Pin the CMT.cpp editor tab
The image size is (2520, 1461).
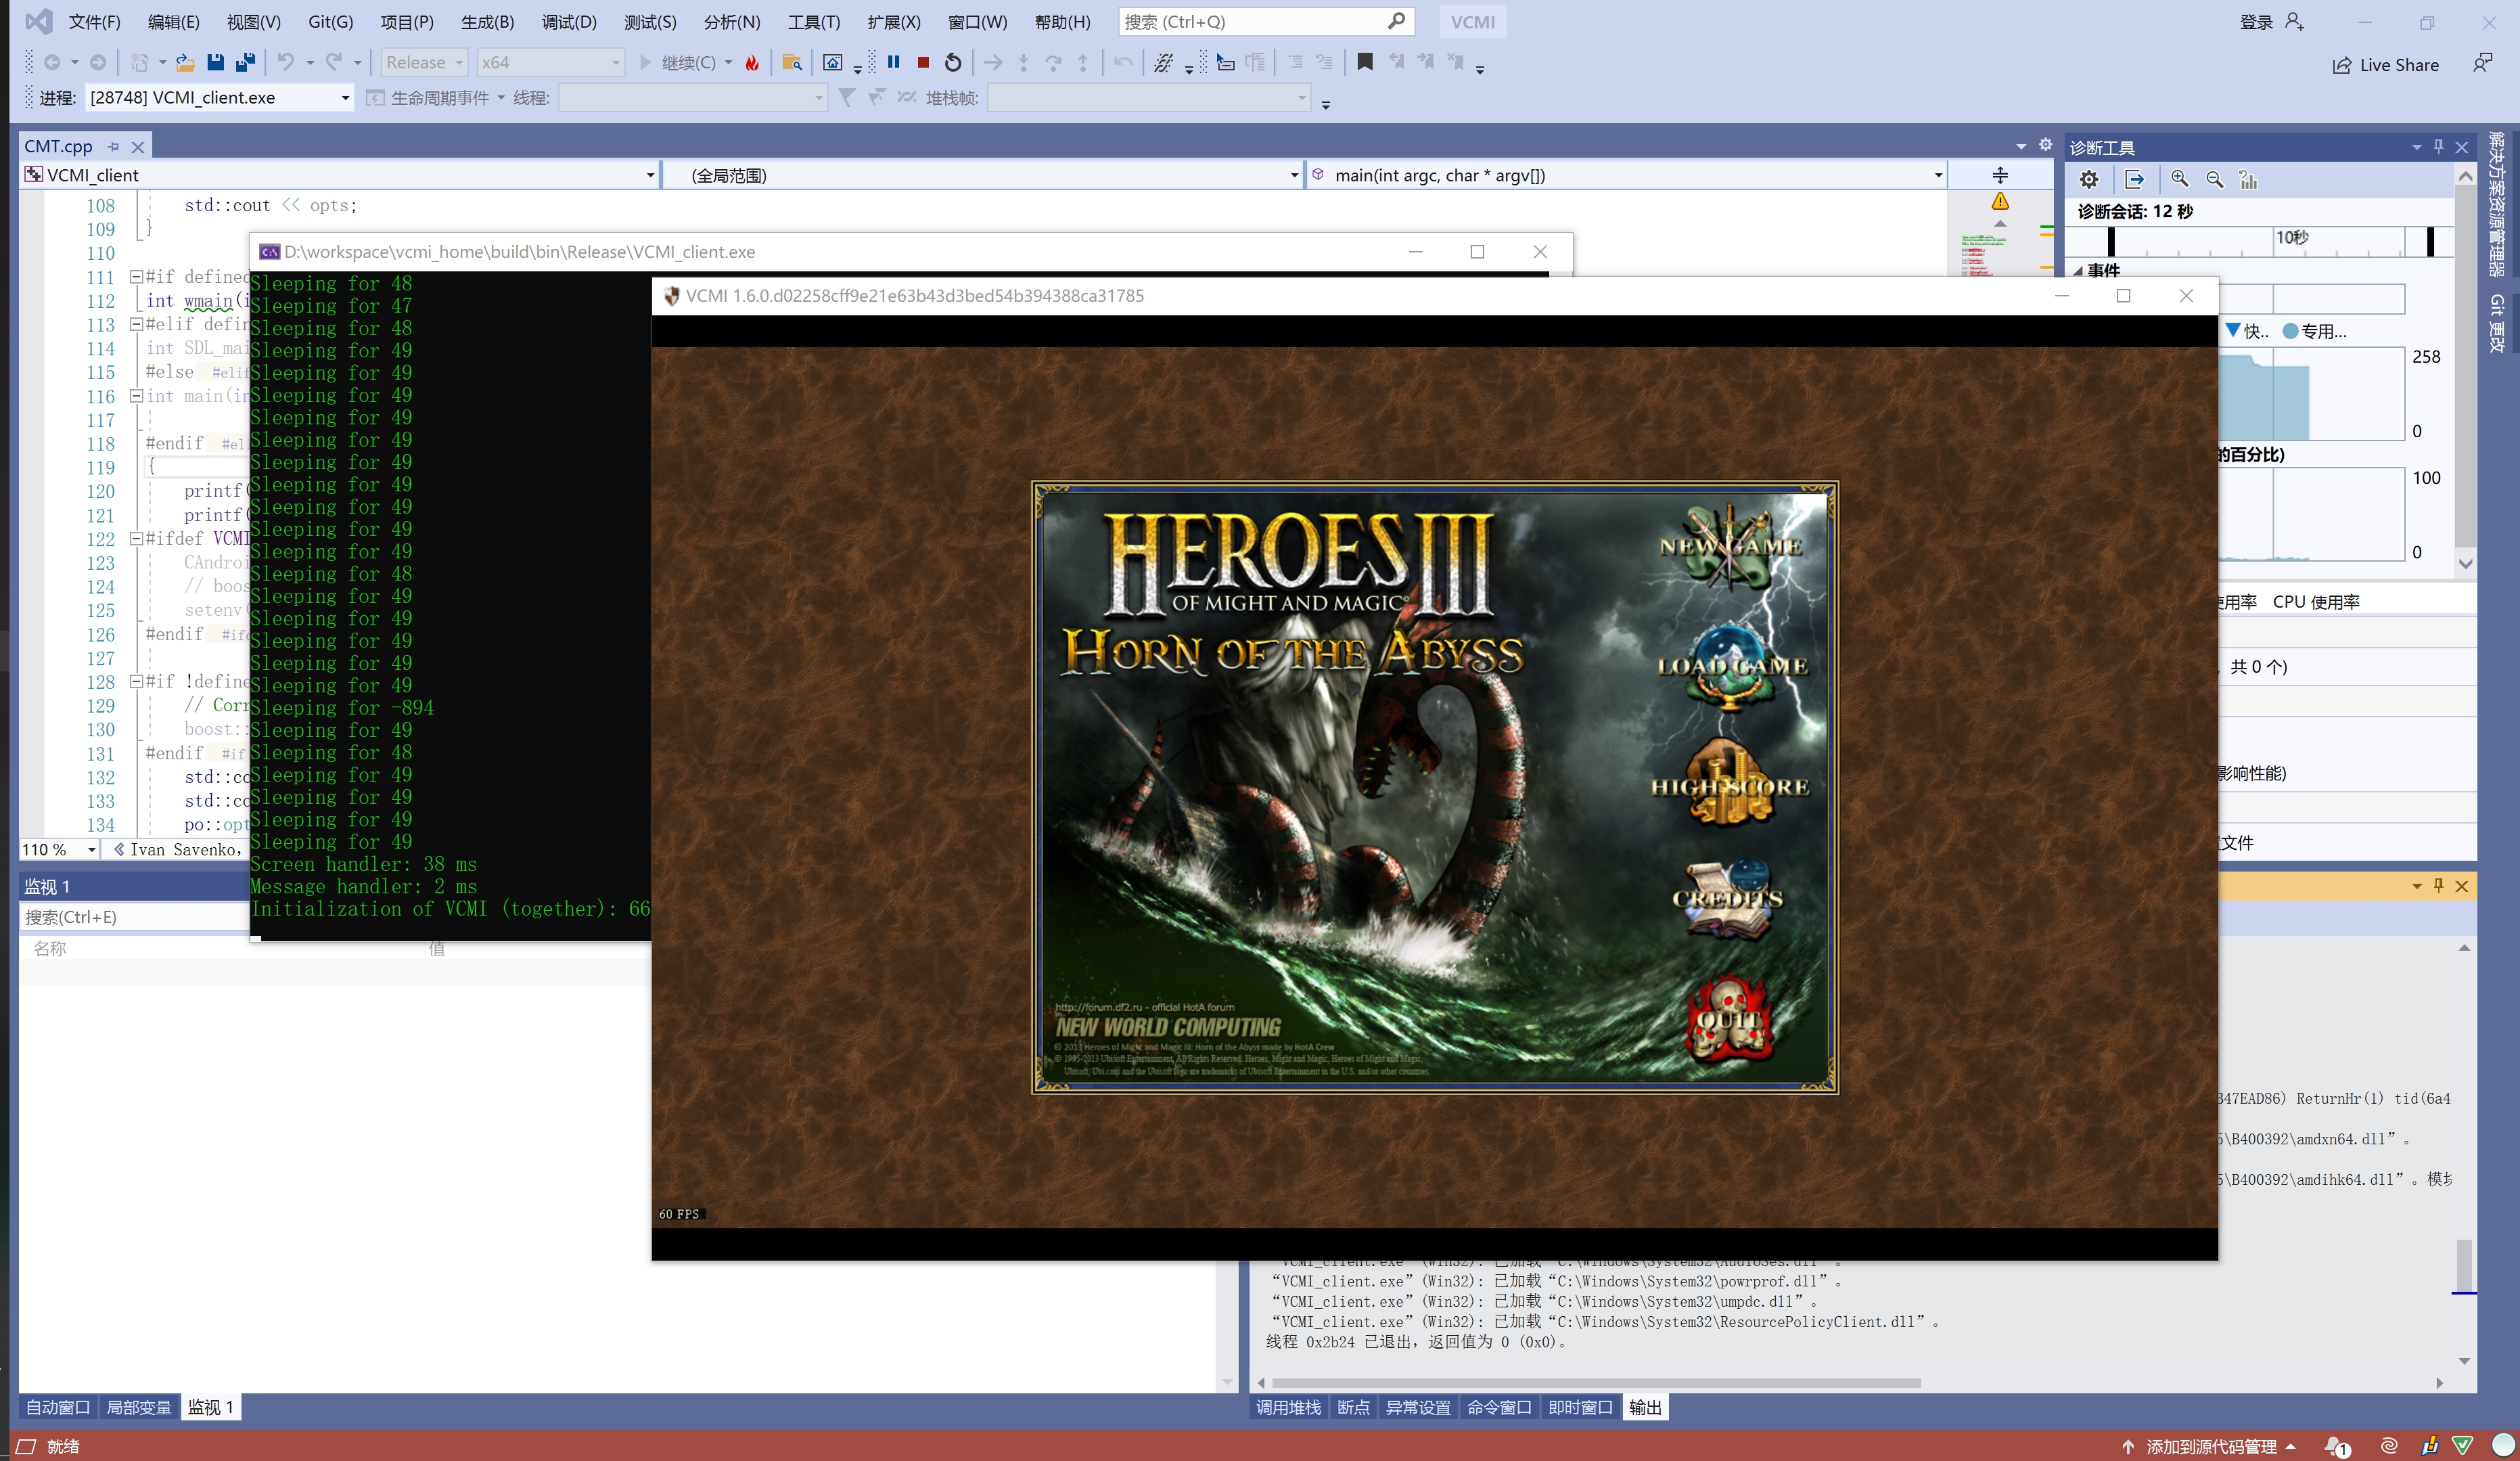click(113, 147)
